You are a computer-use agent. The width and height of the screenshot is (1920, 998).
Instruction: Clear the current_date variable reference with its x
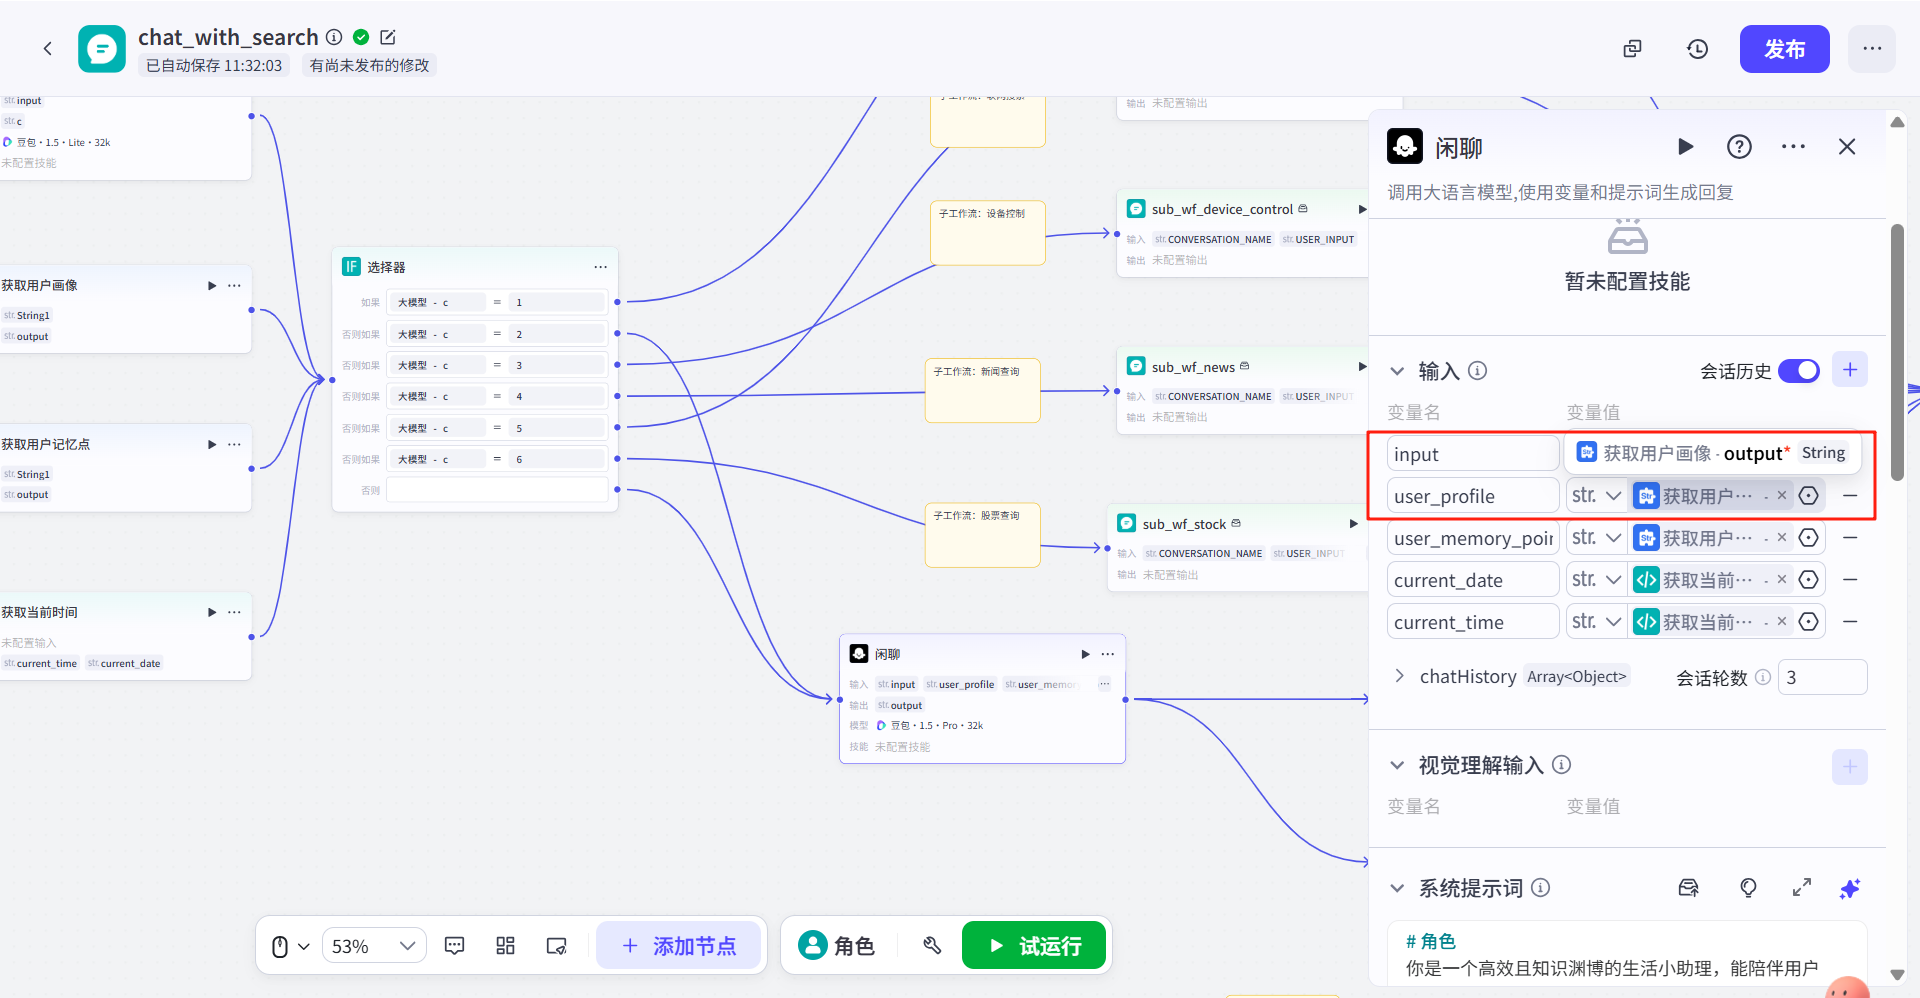(x=1781, y=579)
